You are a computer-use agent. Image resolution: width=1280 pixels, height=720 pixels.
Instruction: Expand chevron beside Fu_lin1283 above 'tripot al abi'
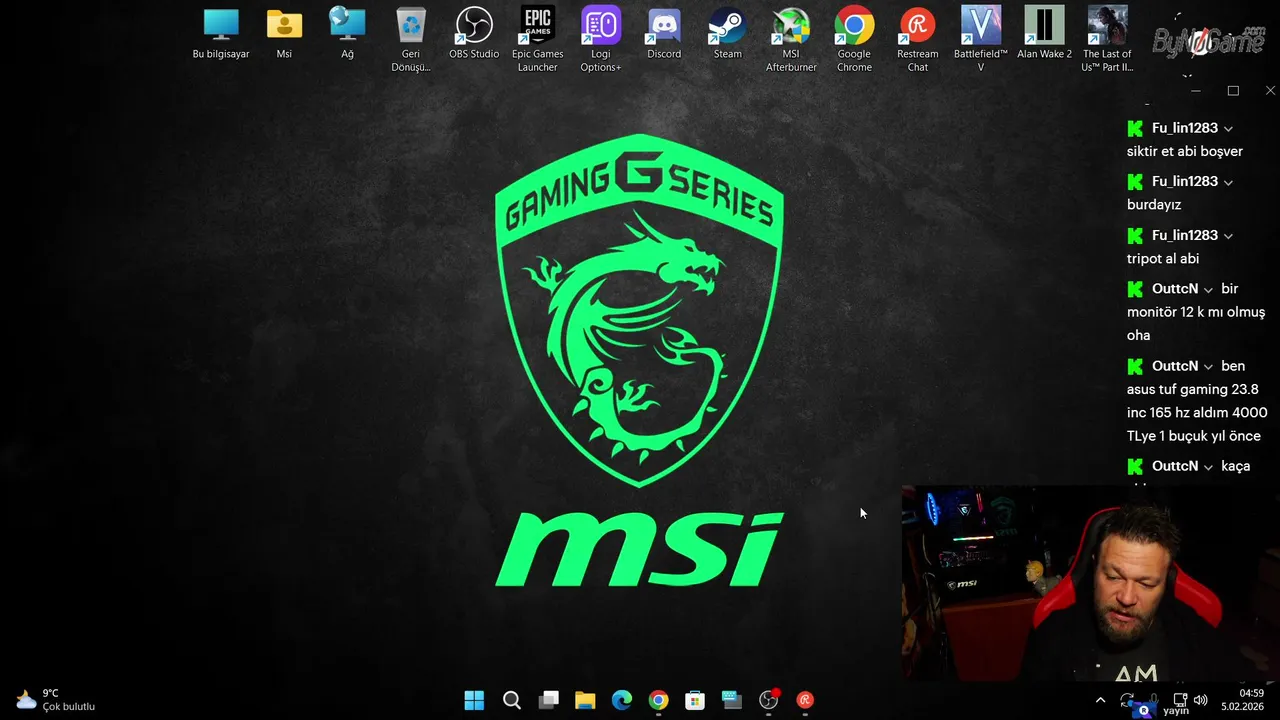tap(1228, 236)
